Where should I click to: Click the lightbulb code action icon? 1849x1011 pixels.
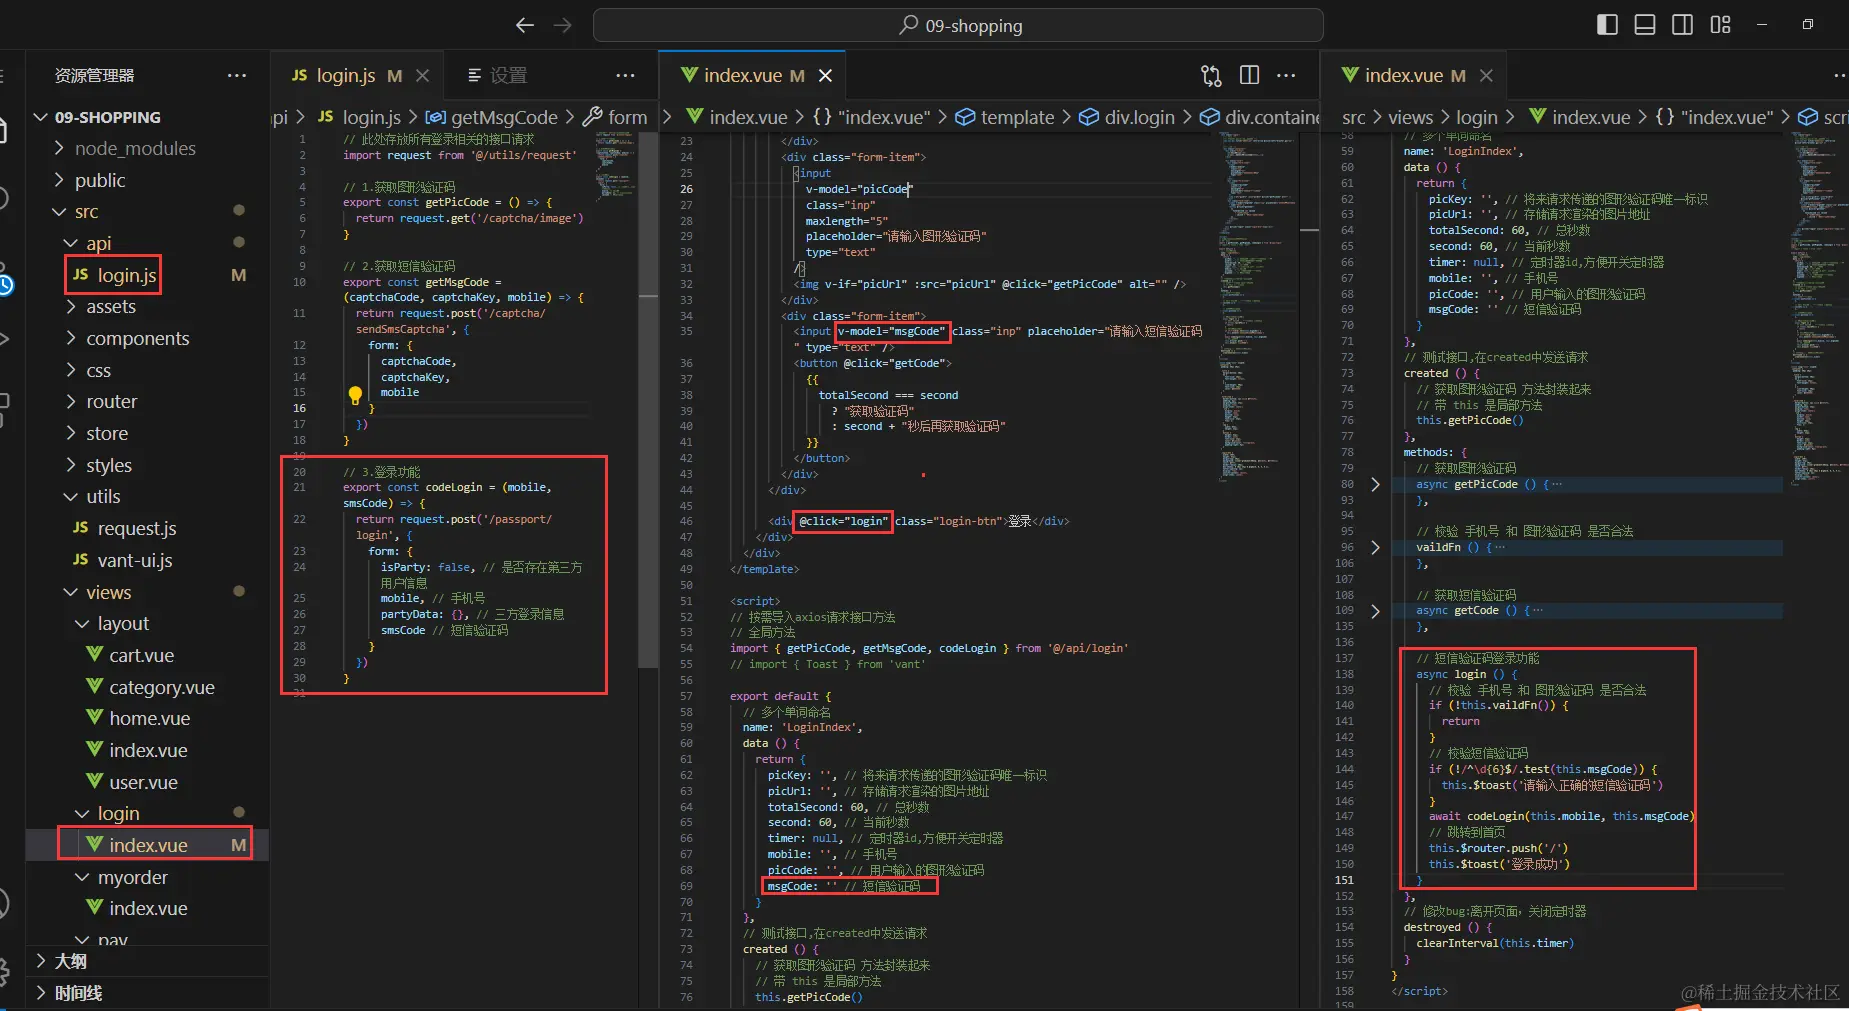[x=355, y=395]
